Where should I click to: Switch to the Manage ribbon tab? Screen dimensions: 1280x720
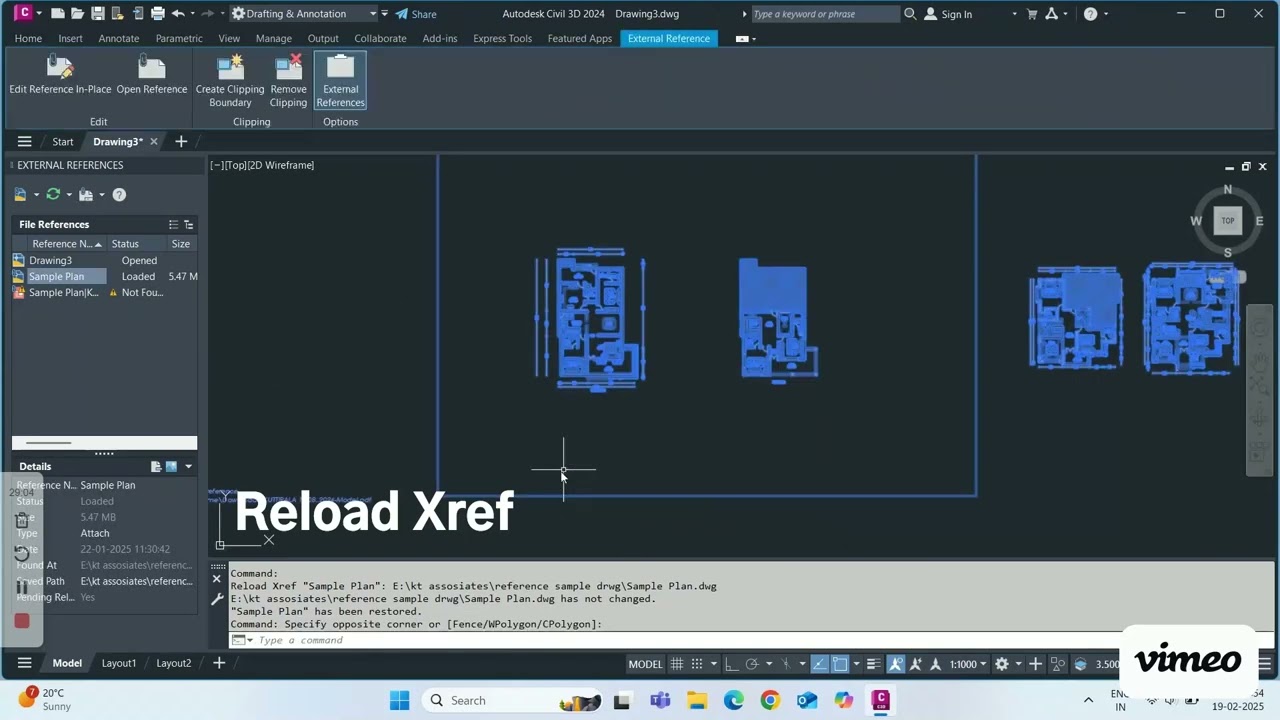273,38
